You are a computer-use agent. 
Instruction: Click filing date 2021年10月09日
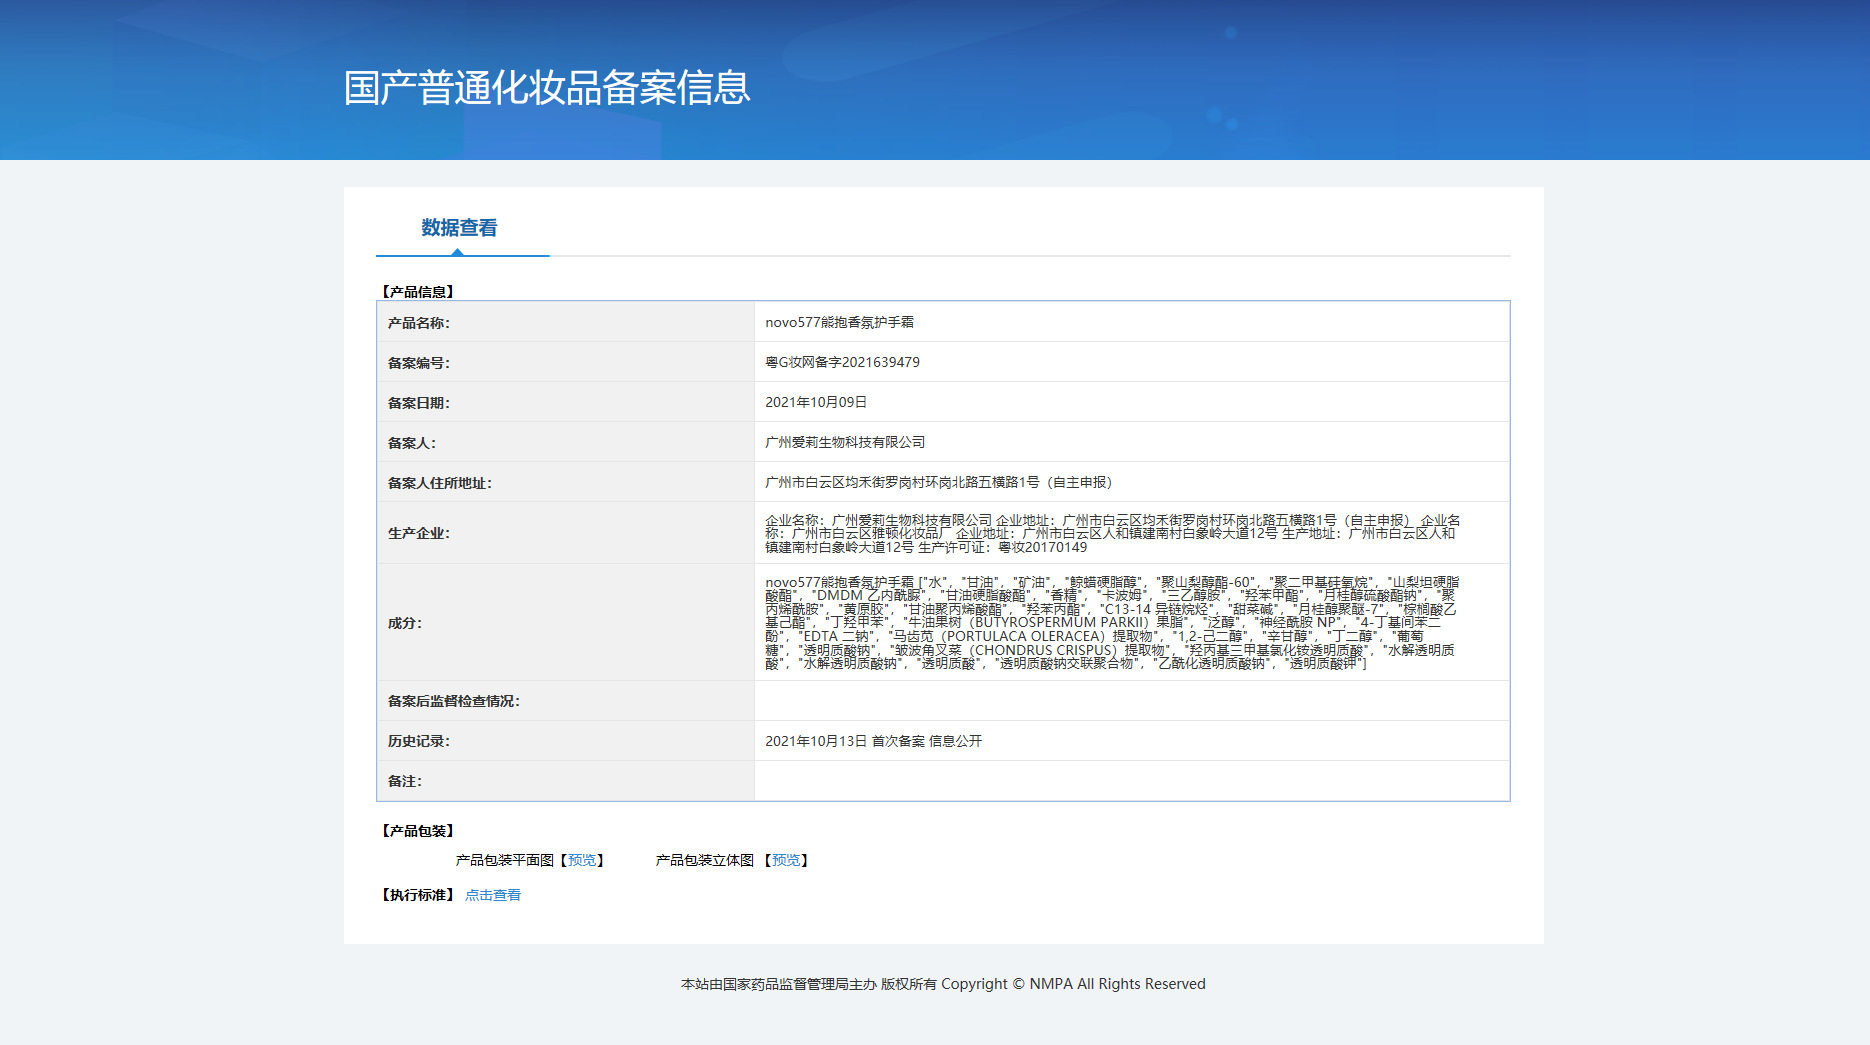click(816, 402)
